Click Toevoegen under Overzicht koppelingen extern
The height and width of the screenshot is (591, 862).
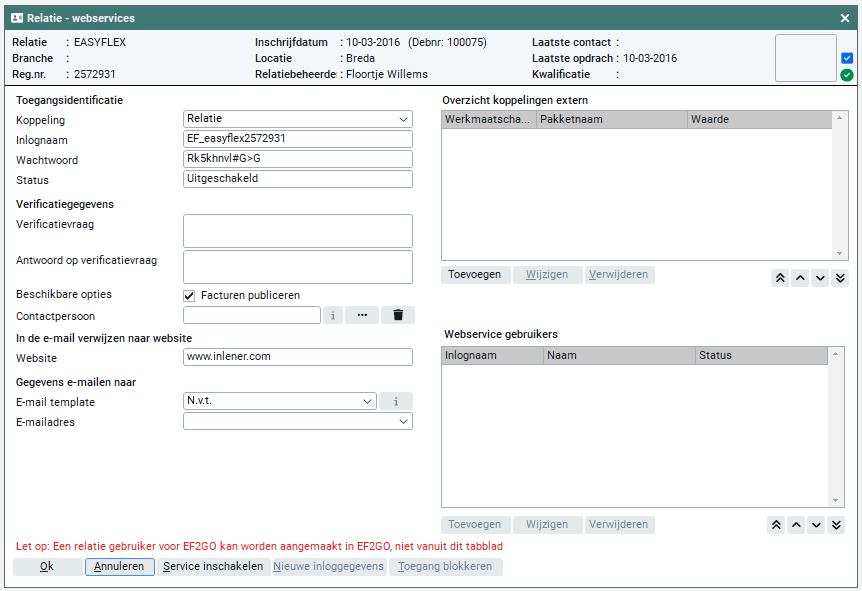(x=475, y=275)
